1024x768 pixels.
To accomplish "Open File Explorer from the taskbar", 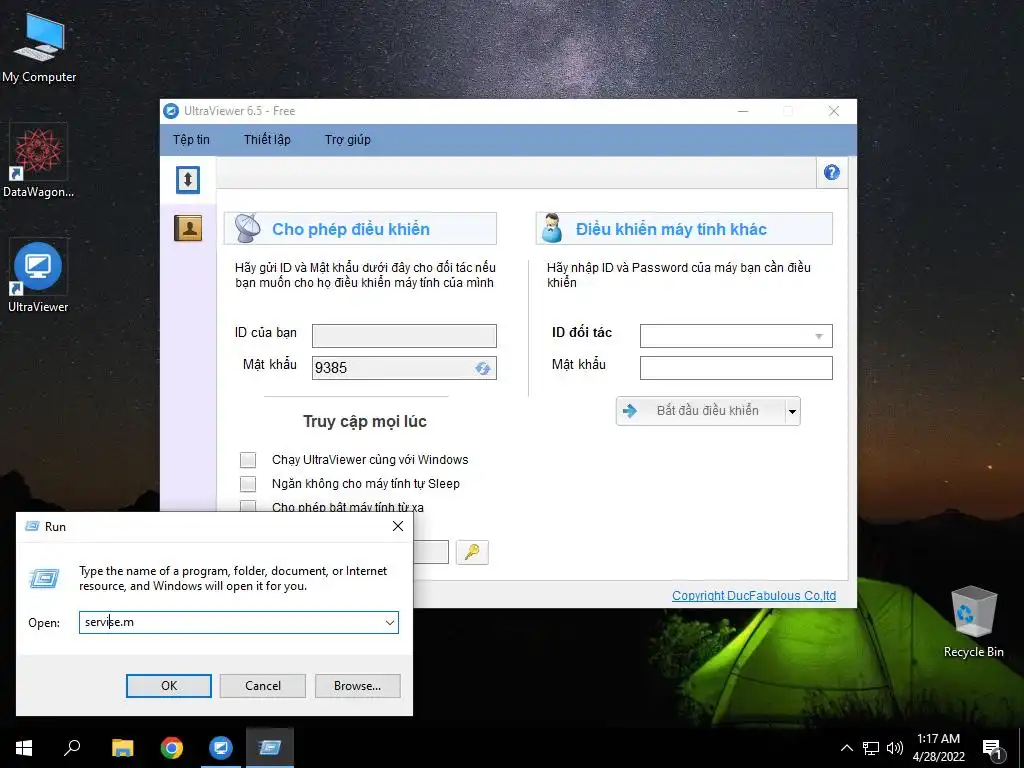I will (122, 748).
